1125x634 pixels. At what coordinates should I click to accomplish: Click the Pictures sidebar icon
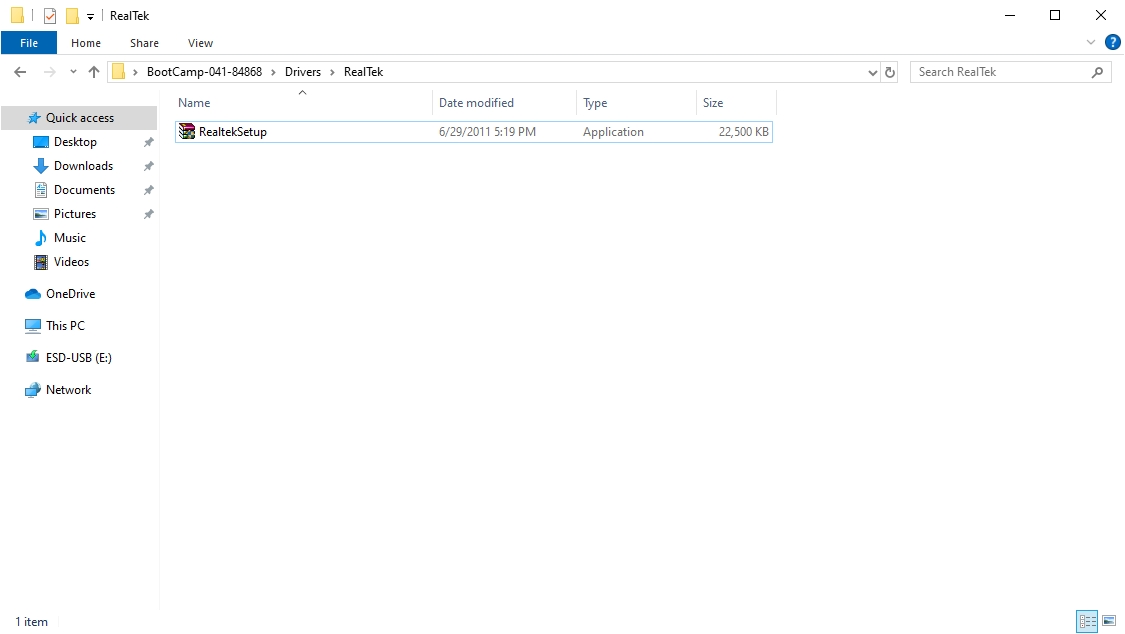pos(41,214)
